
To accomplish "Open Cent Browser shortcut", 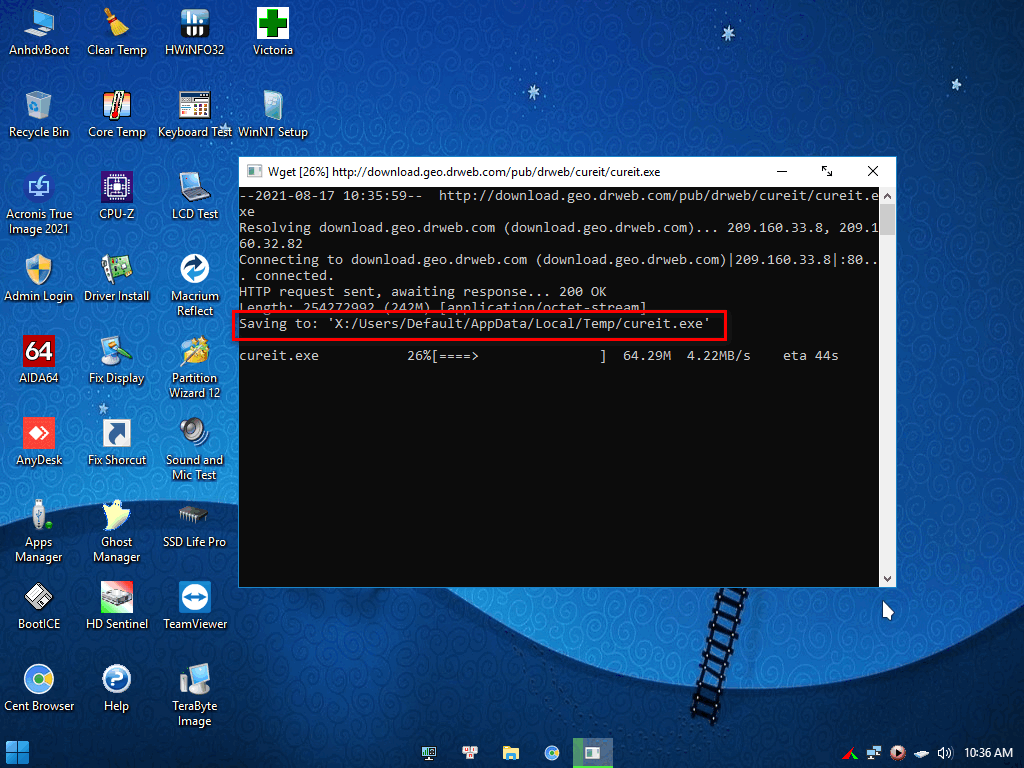I will [39, 688].
